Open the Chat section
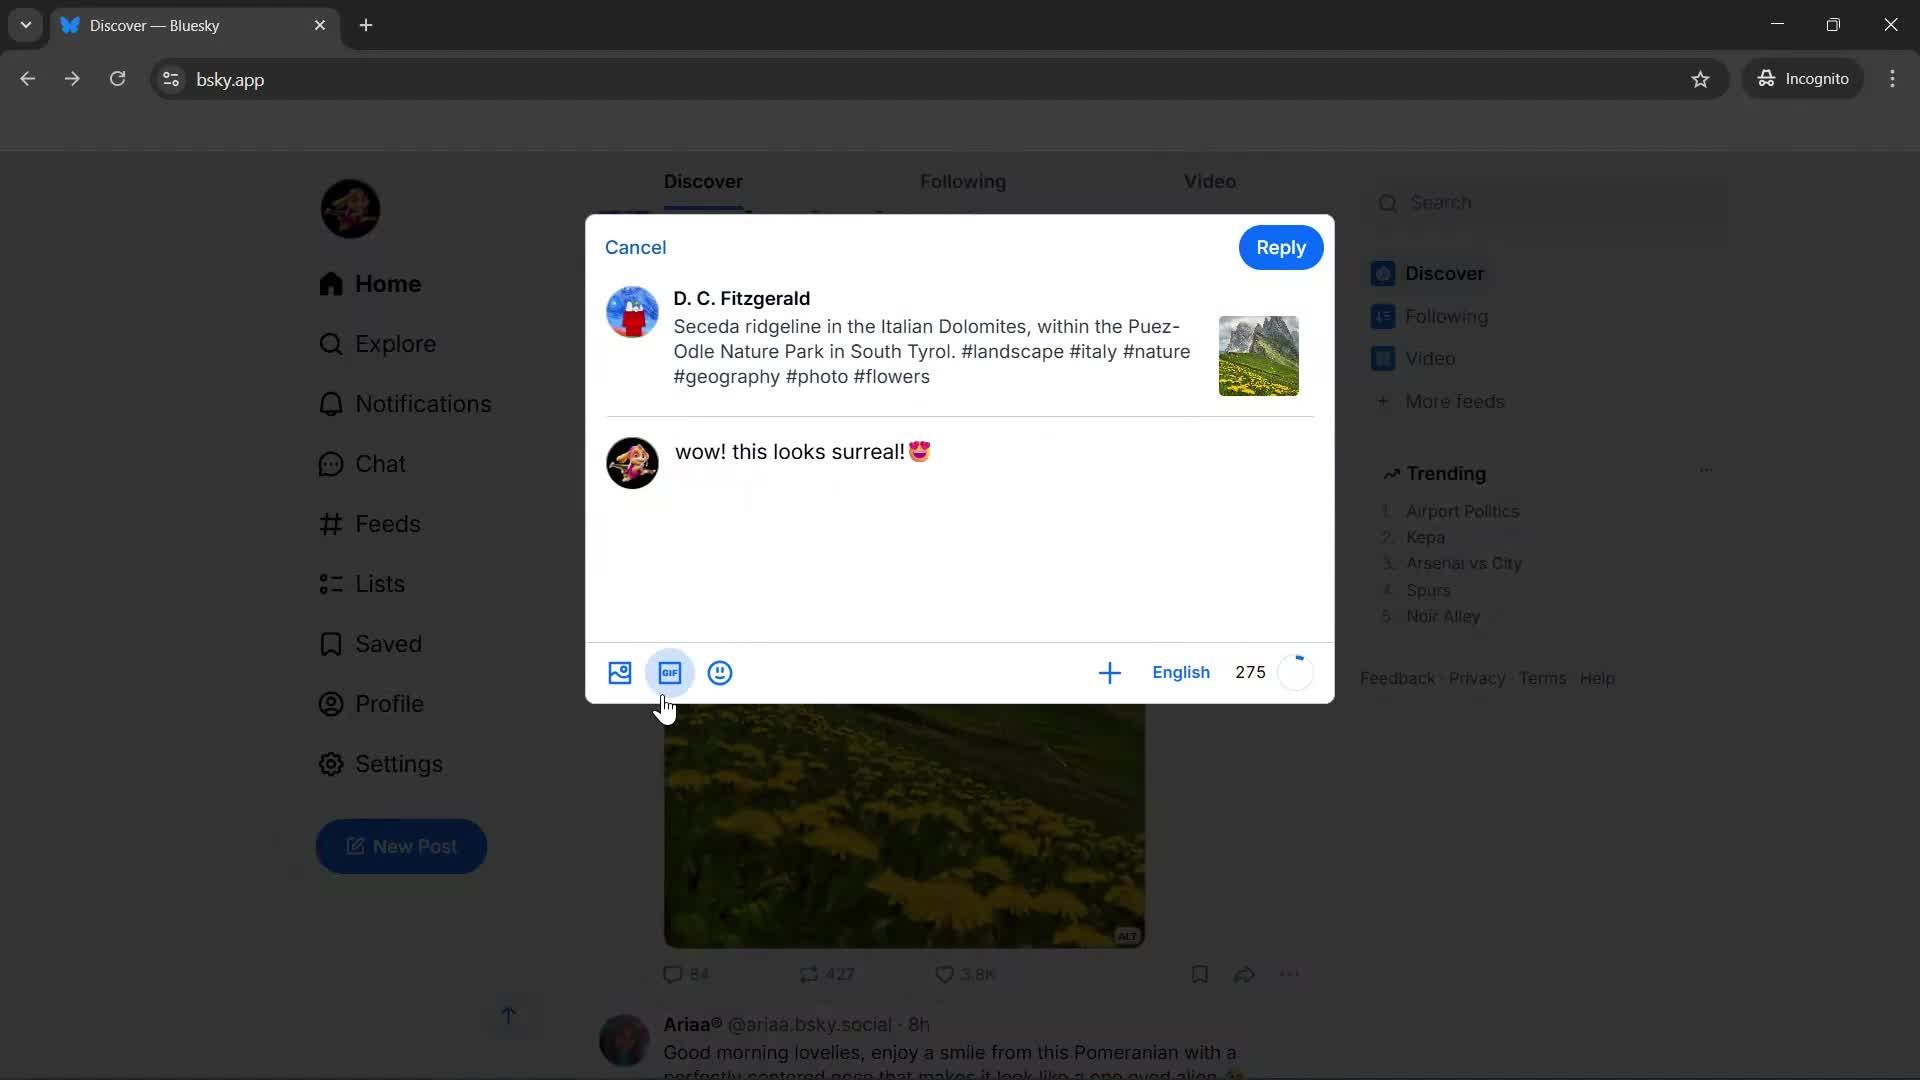This screenshot has height=1080, width=1920. 382,463
